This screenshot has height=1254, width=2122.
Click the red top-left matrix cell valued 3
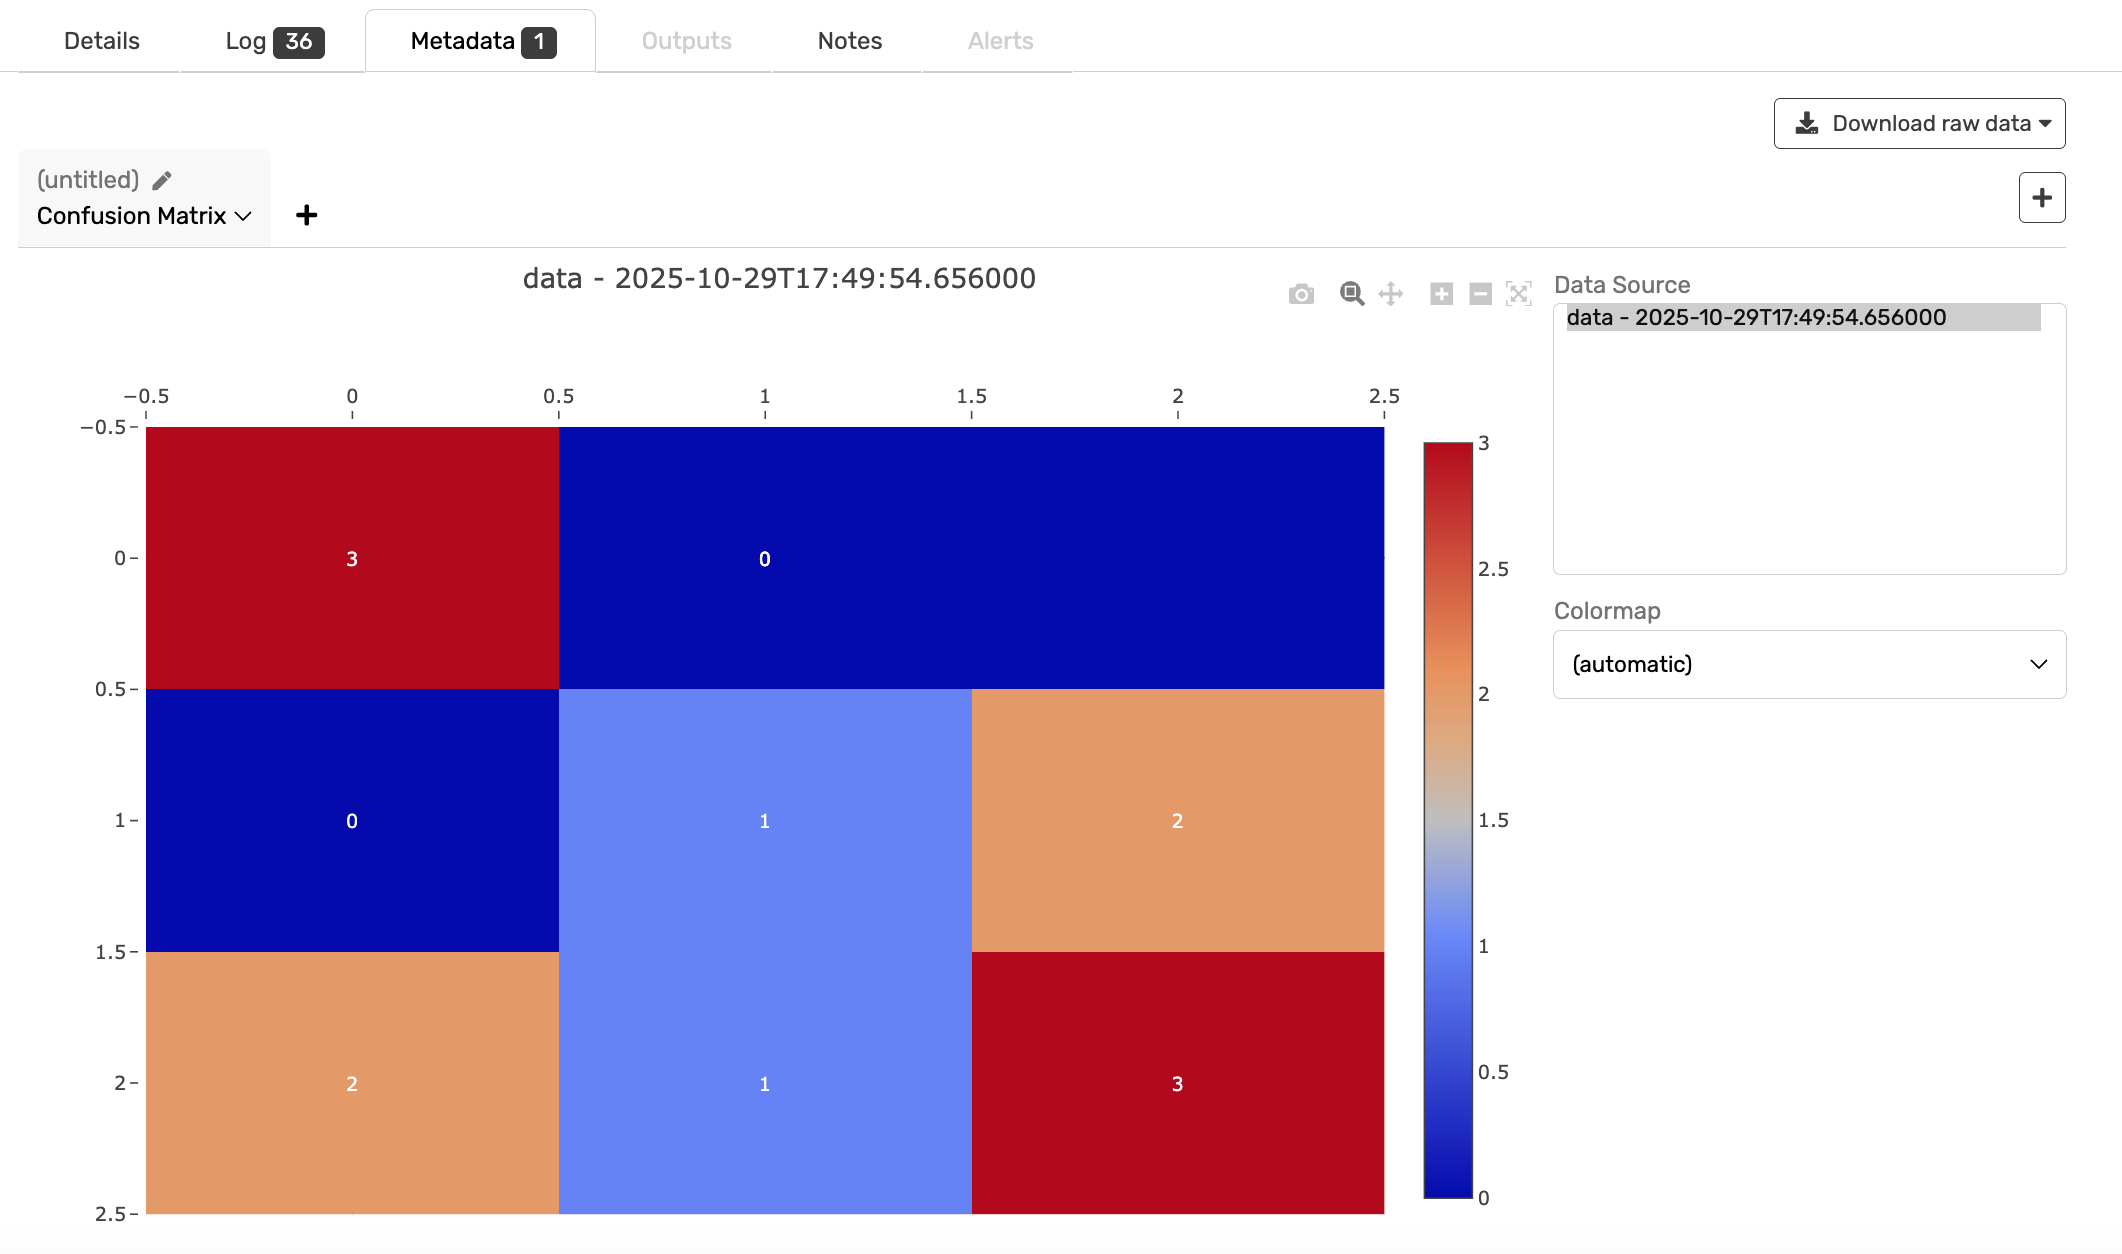coord(352,558)
